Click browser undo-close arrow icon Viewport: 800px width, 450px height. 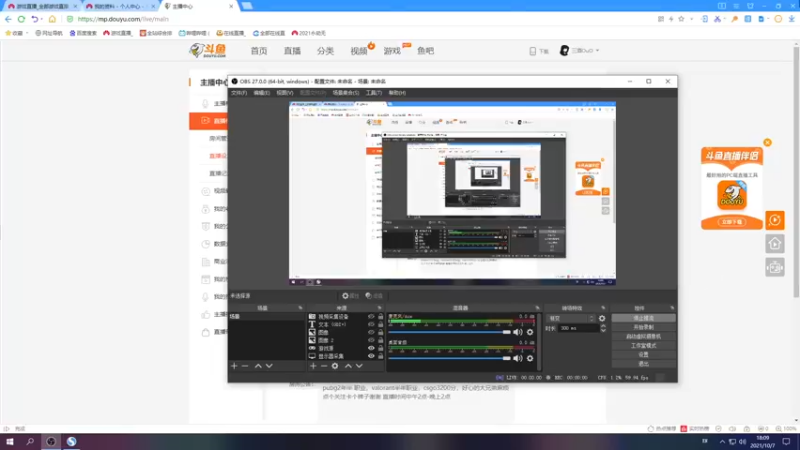(35, 19)
